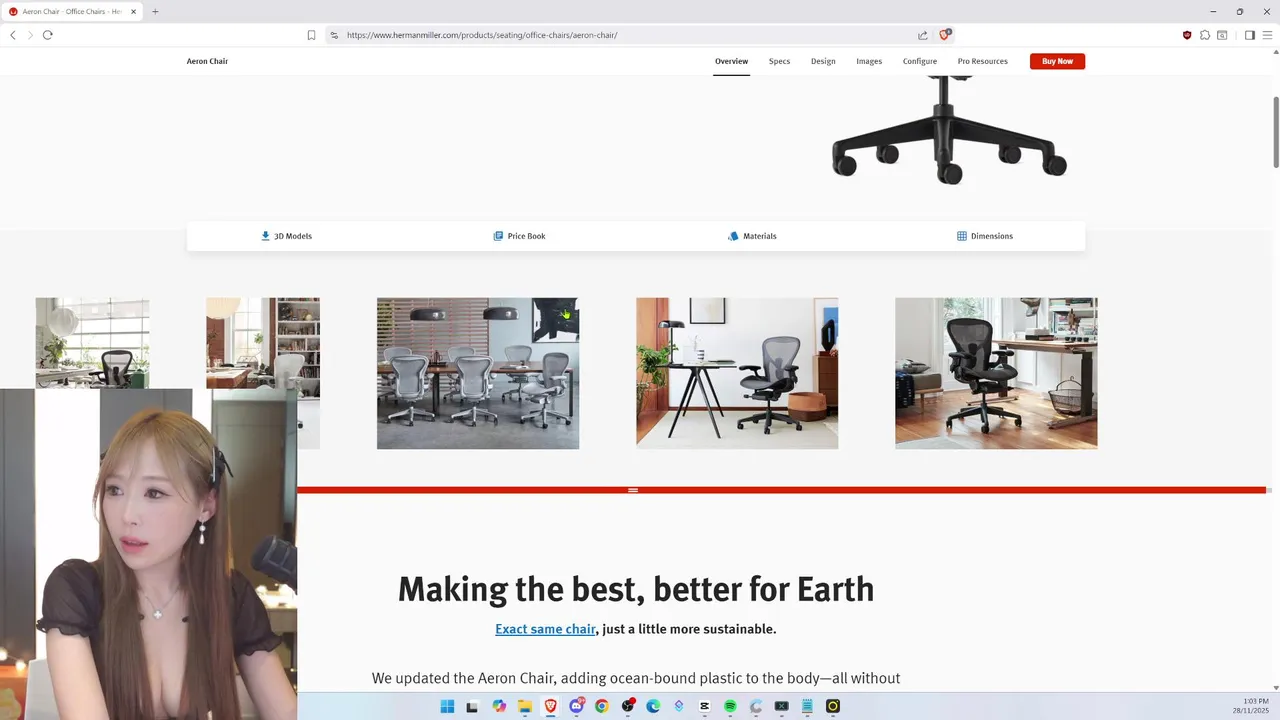
Task: Click the red Buy Now button
Action: (1057, 61)
